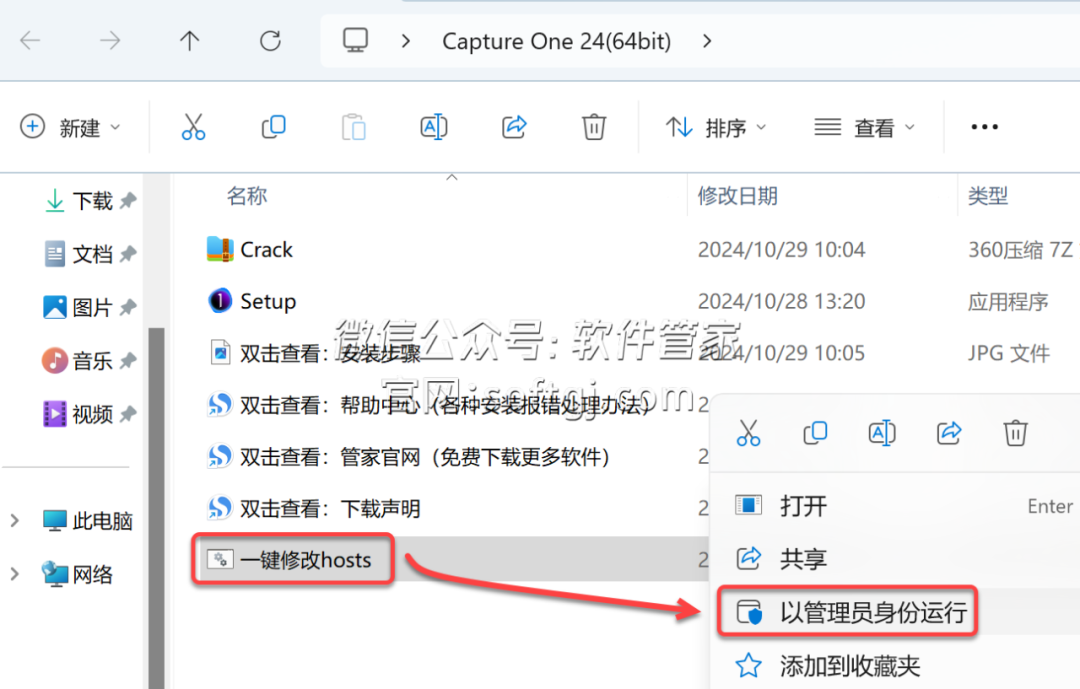Image resolution: width=1080 pixels, height=689 pixels.
Task: Expand the chevron after Capture One 24(64bit)
Action: (707, 41)
